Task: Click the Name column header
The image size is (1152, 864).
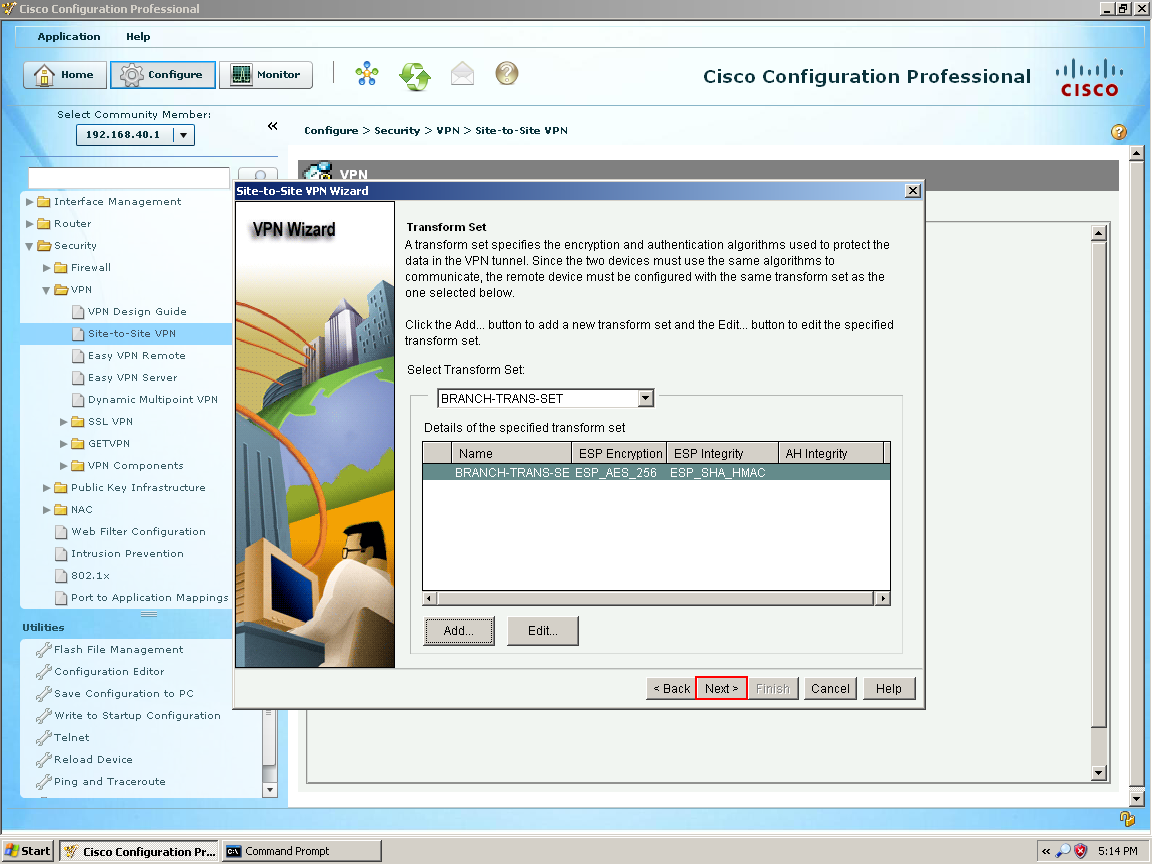Action: click(x=511, y=453)
